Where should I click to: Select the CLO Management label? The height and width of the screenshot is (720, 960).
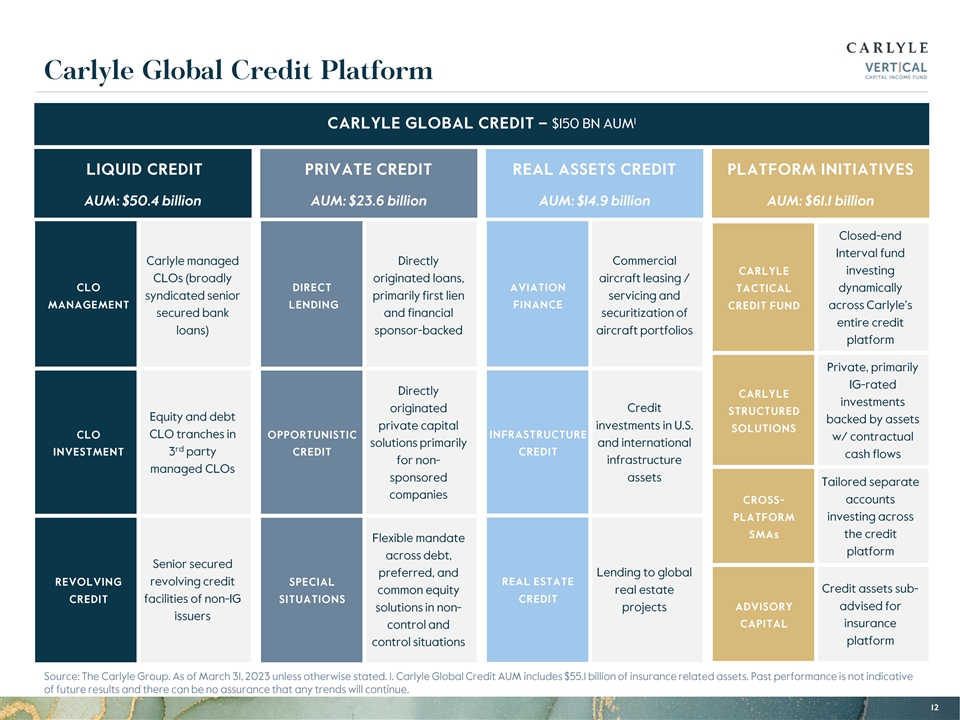click(86, 294)
